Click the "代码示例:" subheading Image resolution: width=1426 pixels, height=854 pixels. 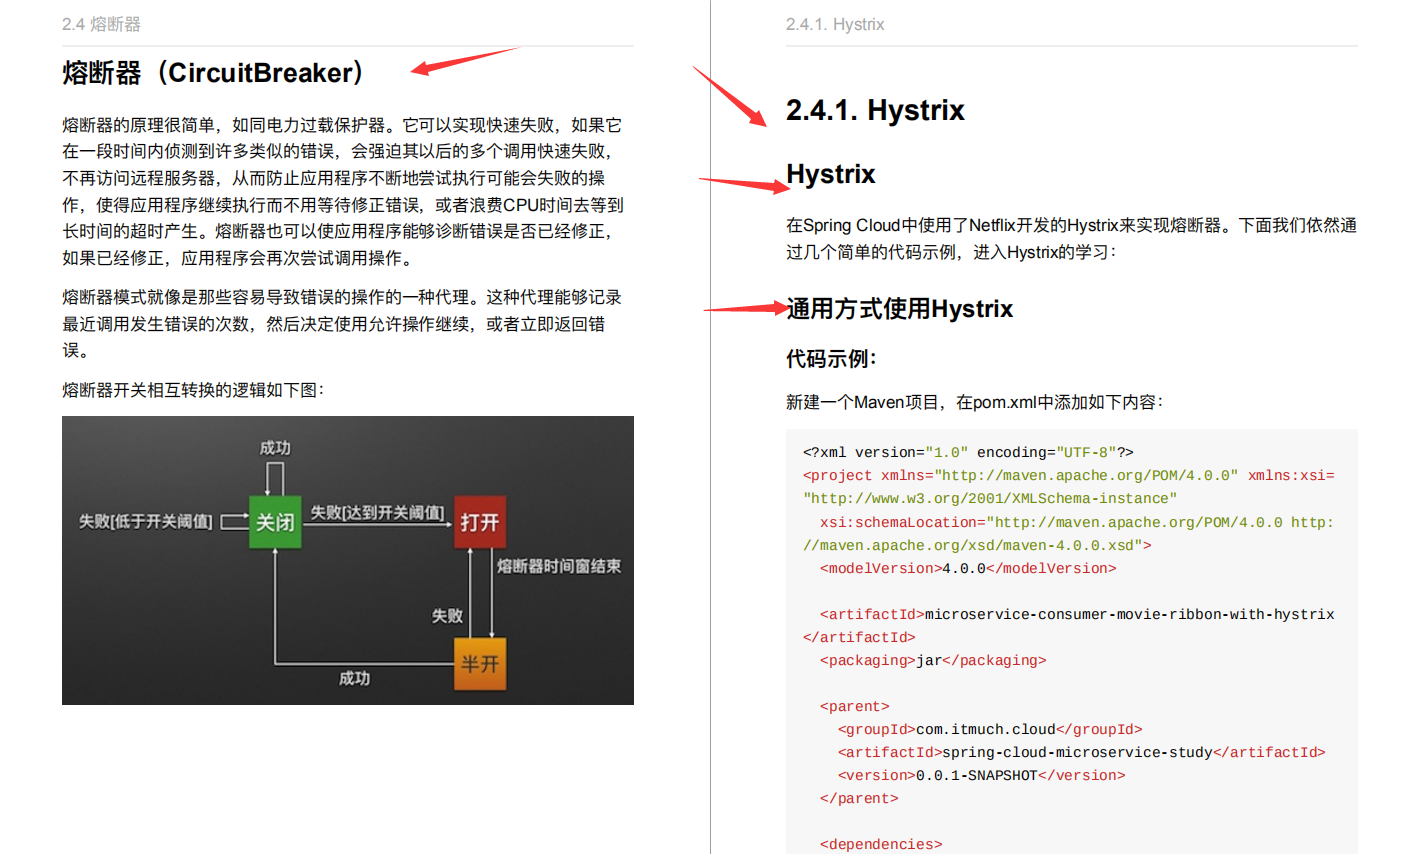point(831,359)
